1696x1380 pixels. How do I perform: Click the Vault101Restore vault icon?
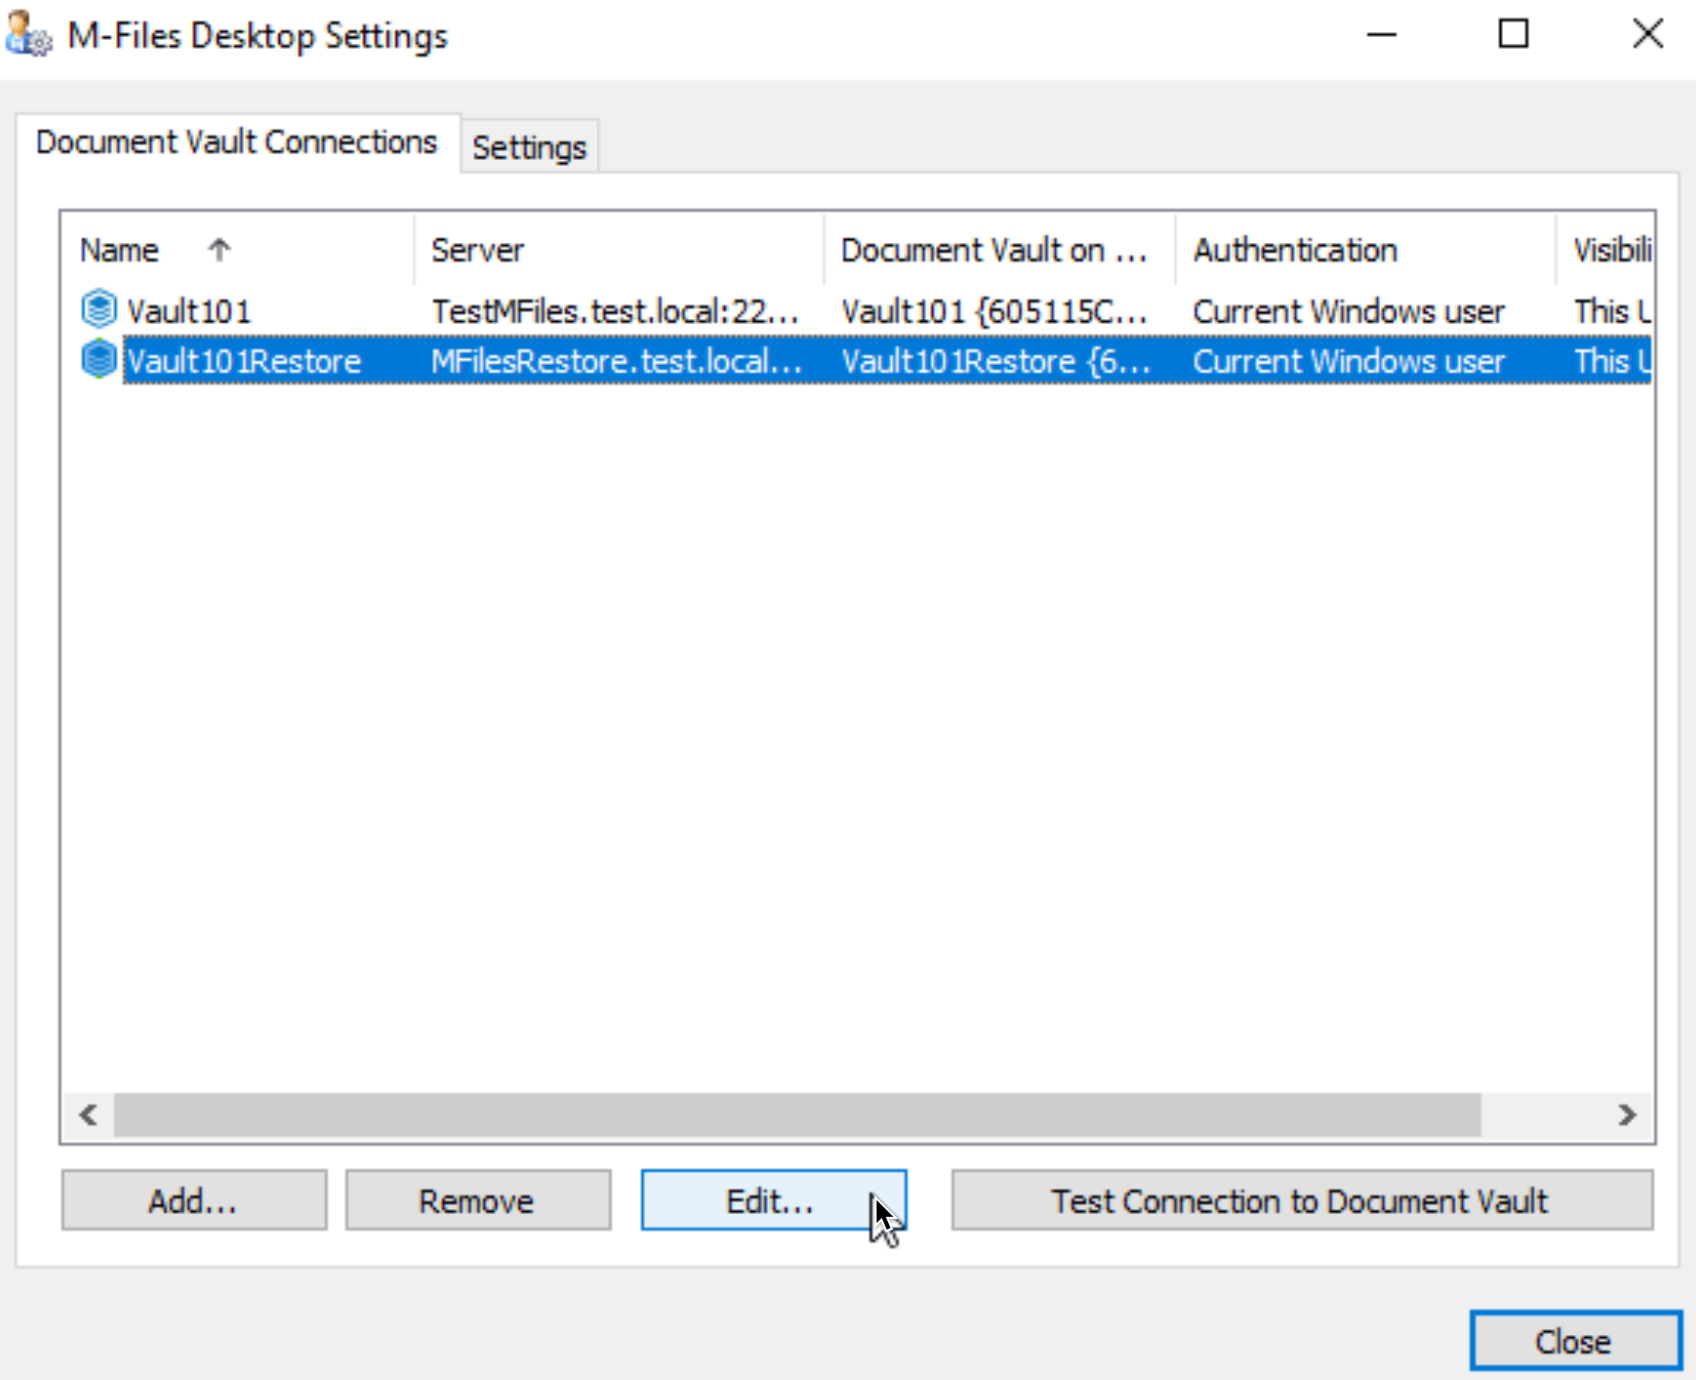tap(99, 360)
